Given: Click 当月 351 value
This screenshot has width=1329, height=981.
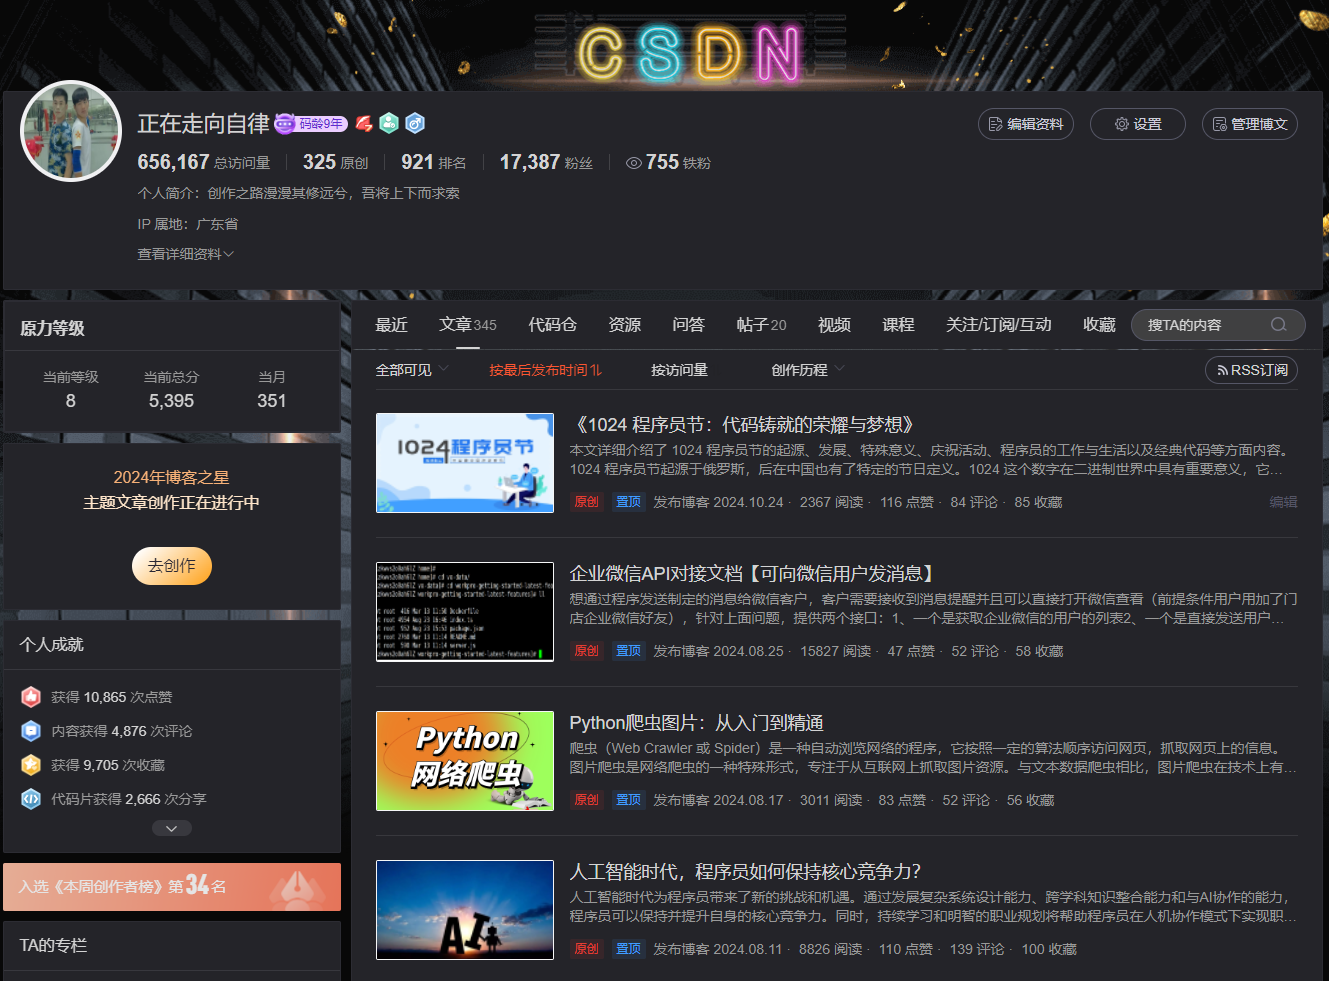Looking at the screenshot, I should [272, 401].
